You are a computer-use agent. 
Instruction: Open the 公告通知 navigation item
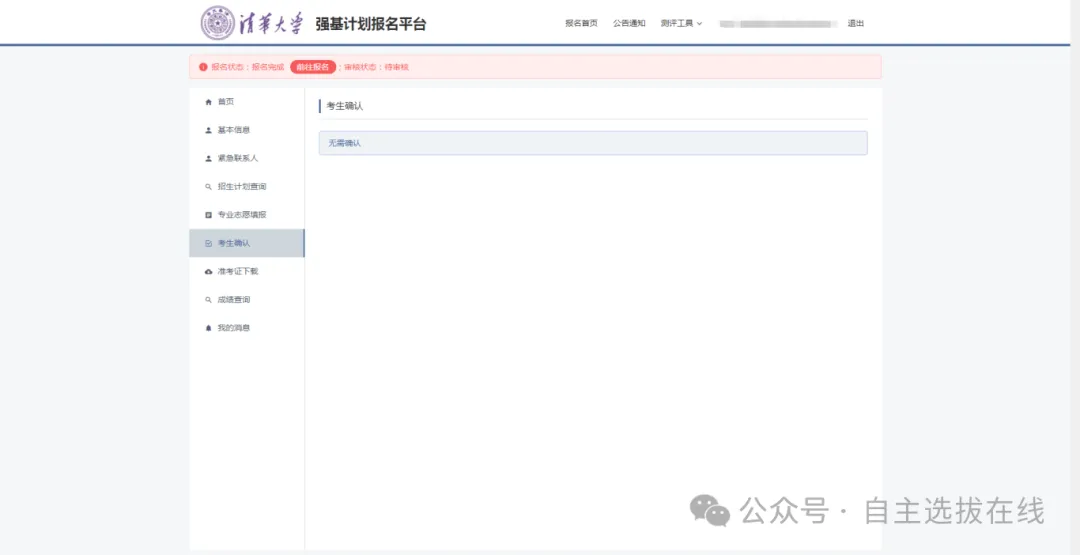(x=629, y=23)
